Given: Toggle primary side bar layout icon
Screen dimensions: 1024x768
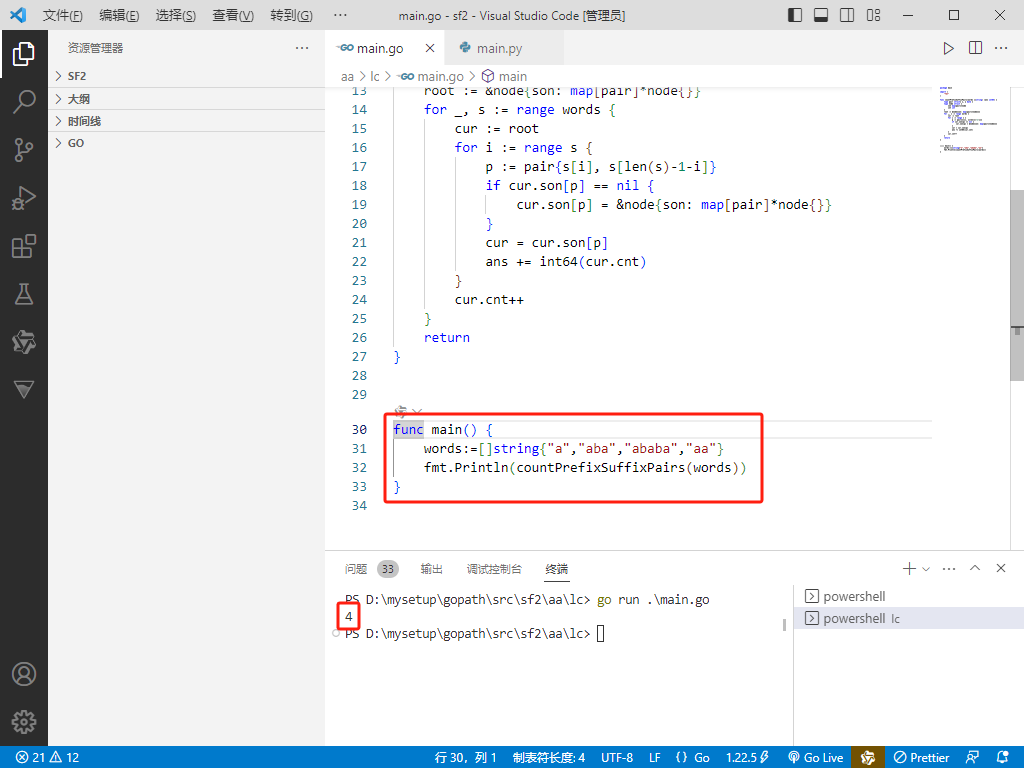Looking at the screenshot, I should (795, 15).
